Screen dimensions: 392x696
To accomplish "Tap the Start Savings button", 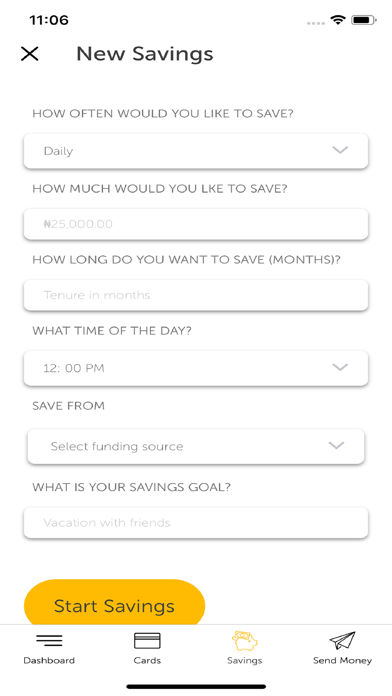I will point(115,603).
